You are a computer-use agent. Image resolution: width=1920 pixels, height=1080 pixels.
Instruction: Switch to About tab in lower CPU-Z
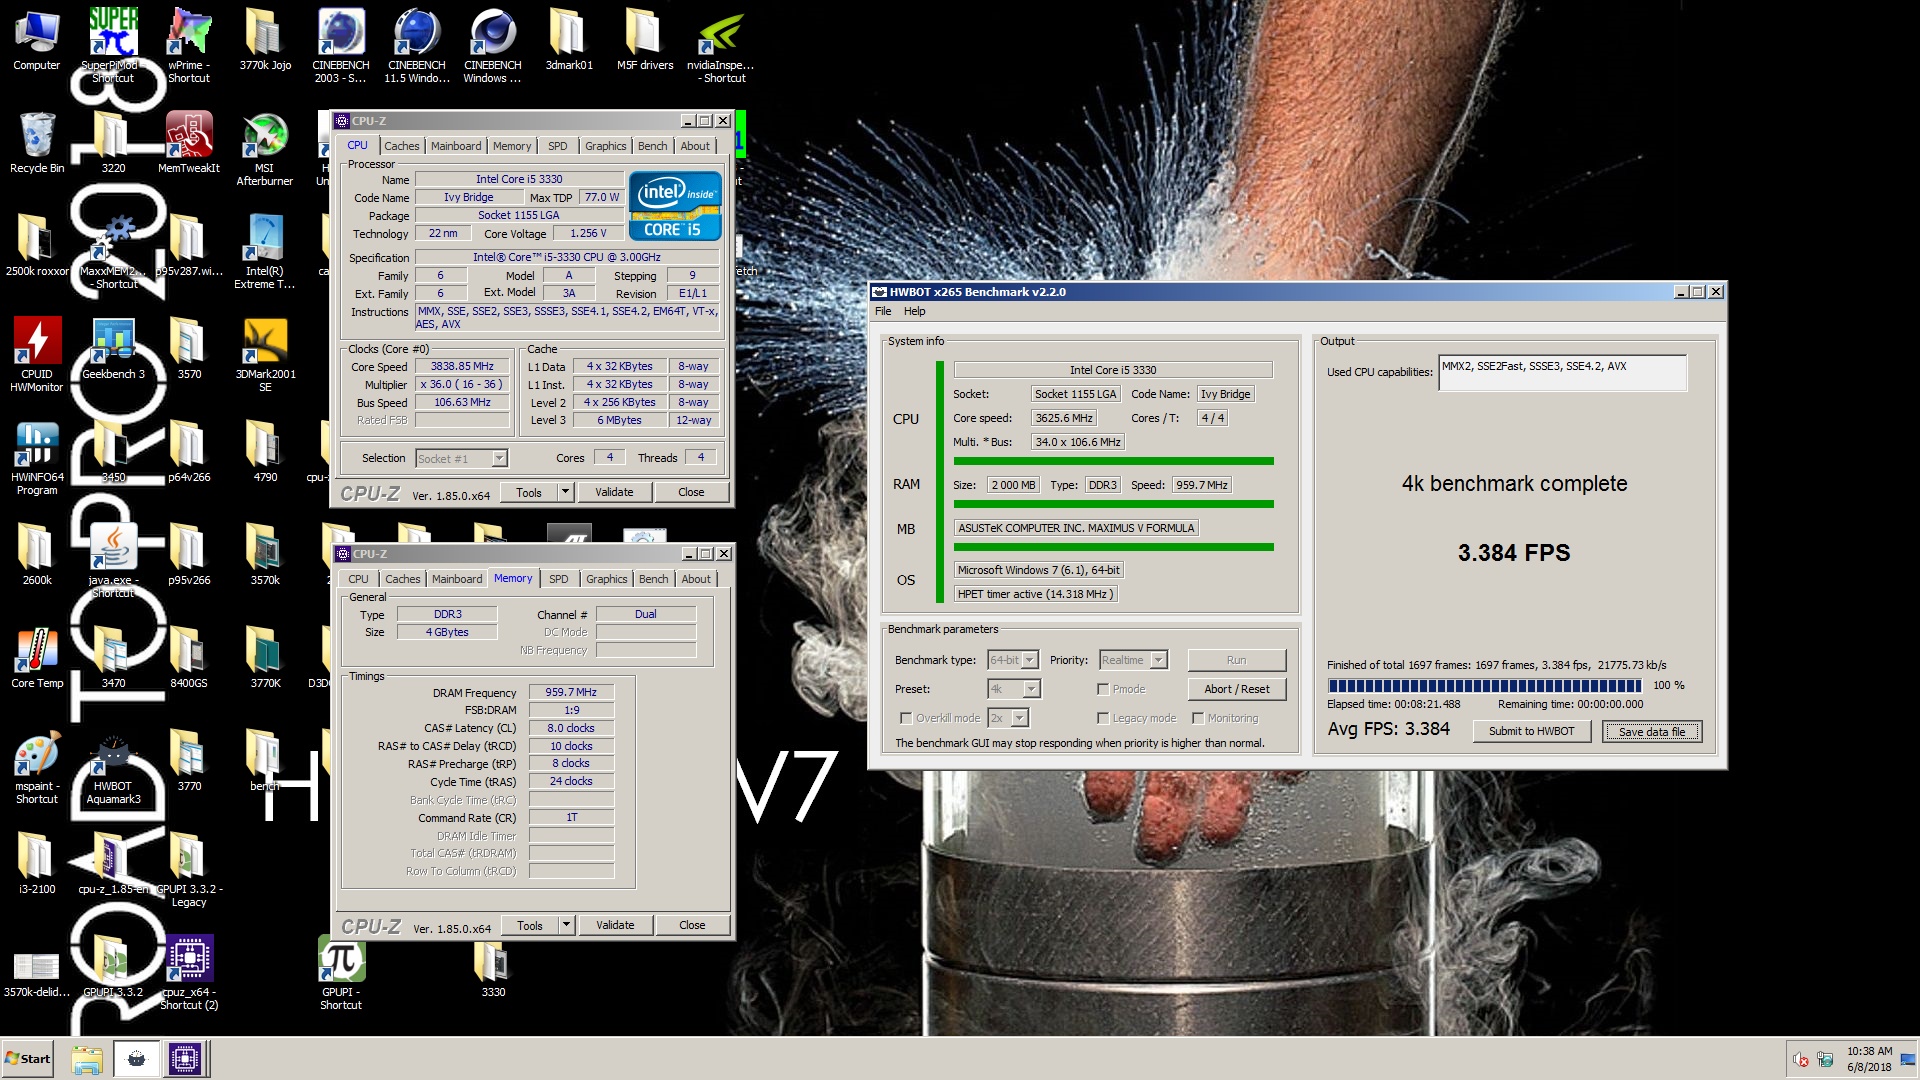tap(696, 579)
